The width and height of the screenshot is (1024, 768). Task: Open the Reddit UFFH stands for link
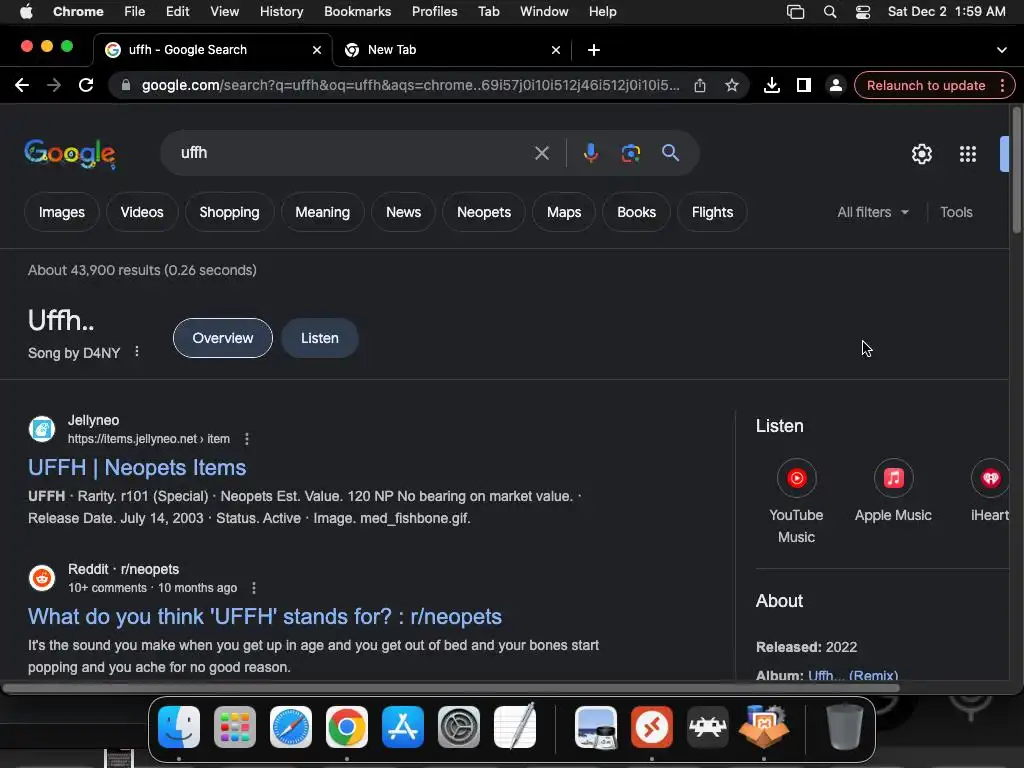(264, 616)
